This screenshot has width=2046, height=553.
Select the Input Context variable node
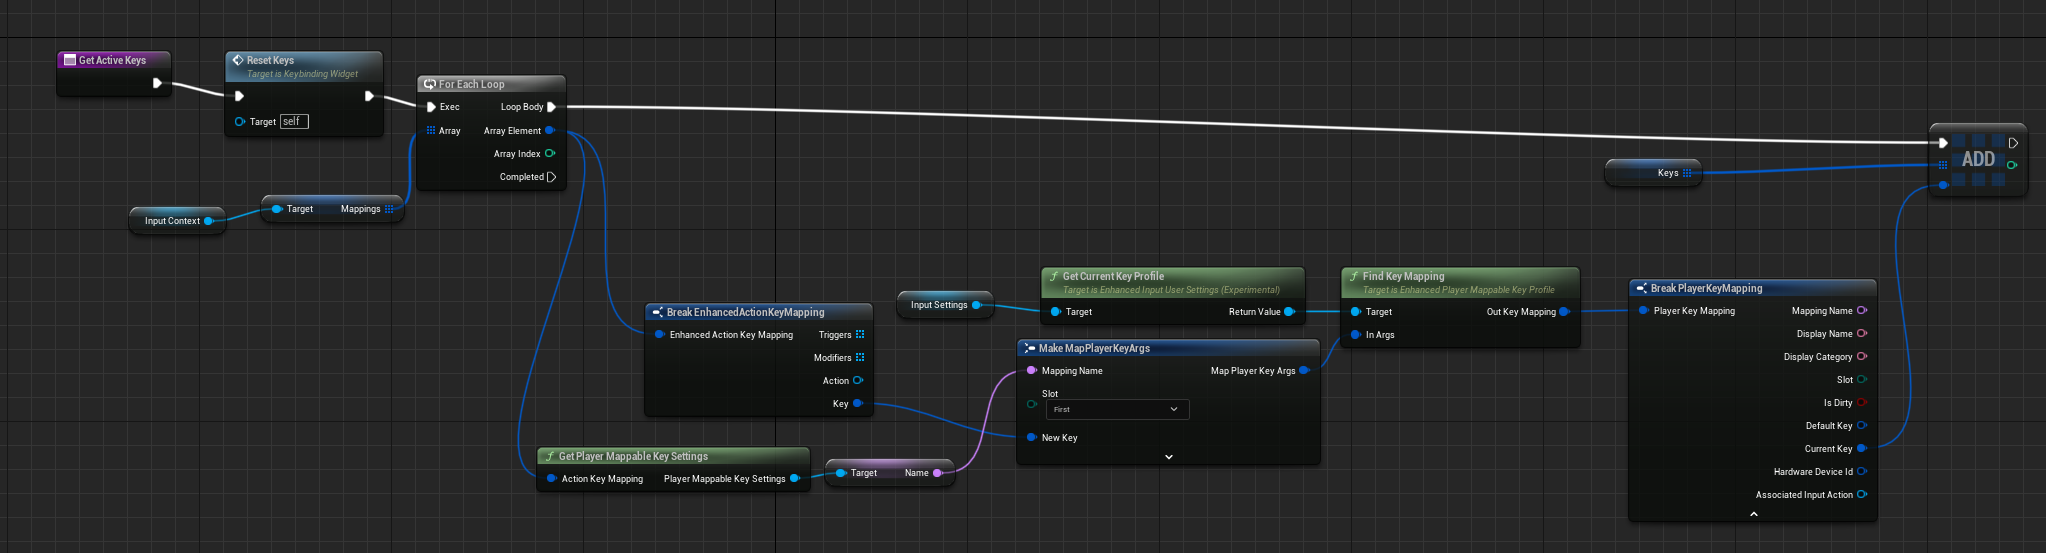pyautogui.click(x=172, y=221)
